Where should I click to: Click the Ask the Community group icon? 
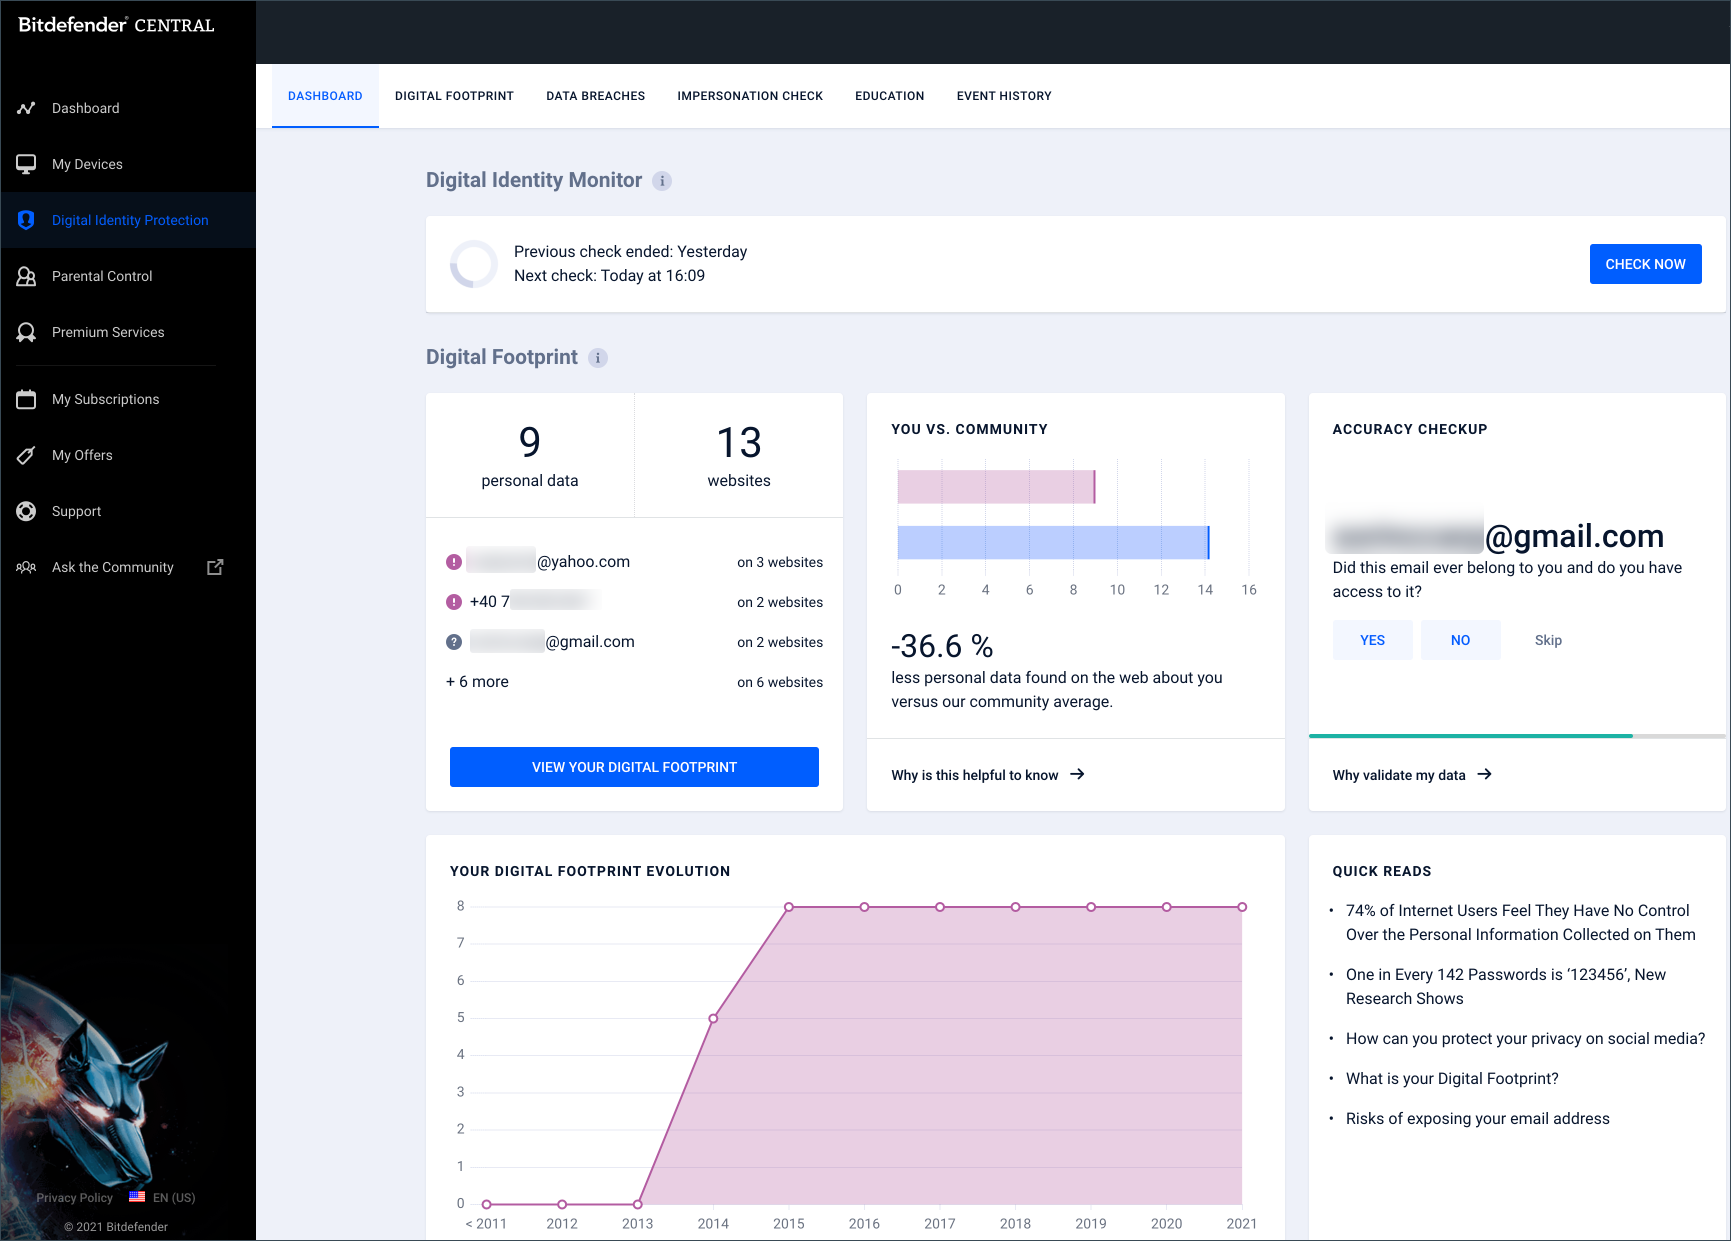click(26, 567)
